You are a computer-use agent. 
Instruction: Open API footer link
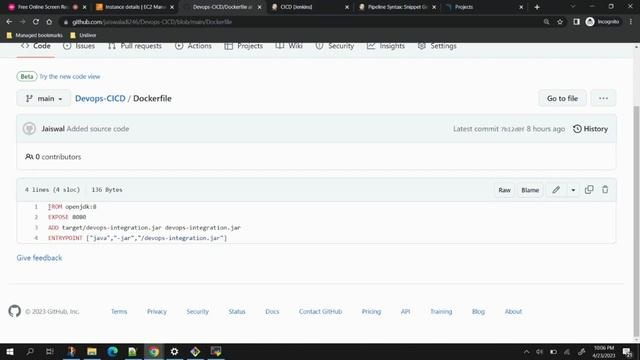click(x=405, y=311)
